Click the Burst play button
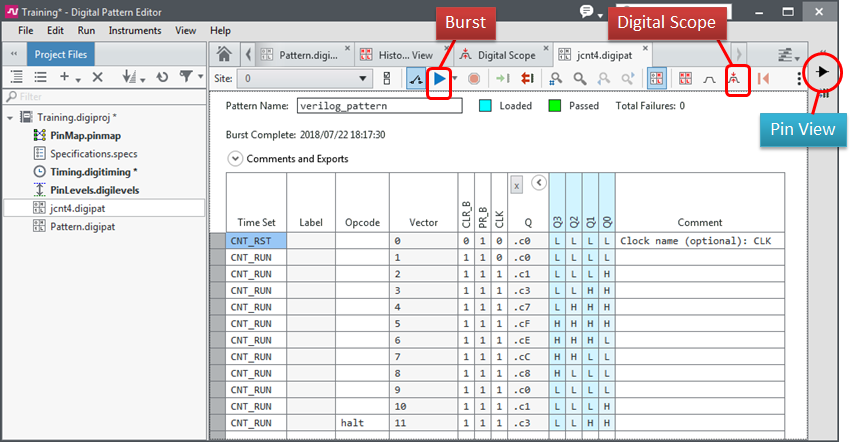852x442 pixels. tap(440, 79)
